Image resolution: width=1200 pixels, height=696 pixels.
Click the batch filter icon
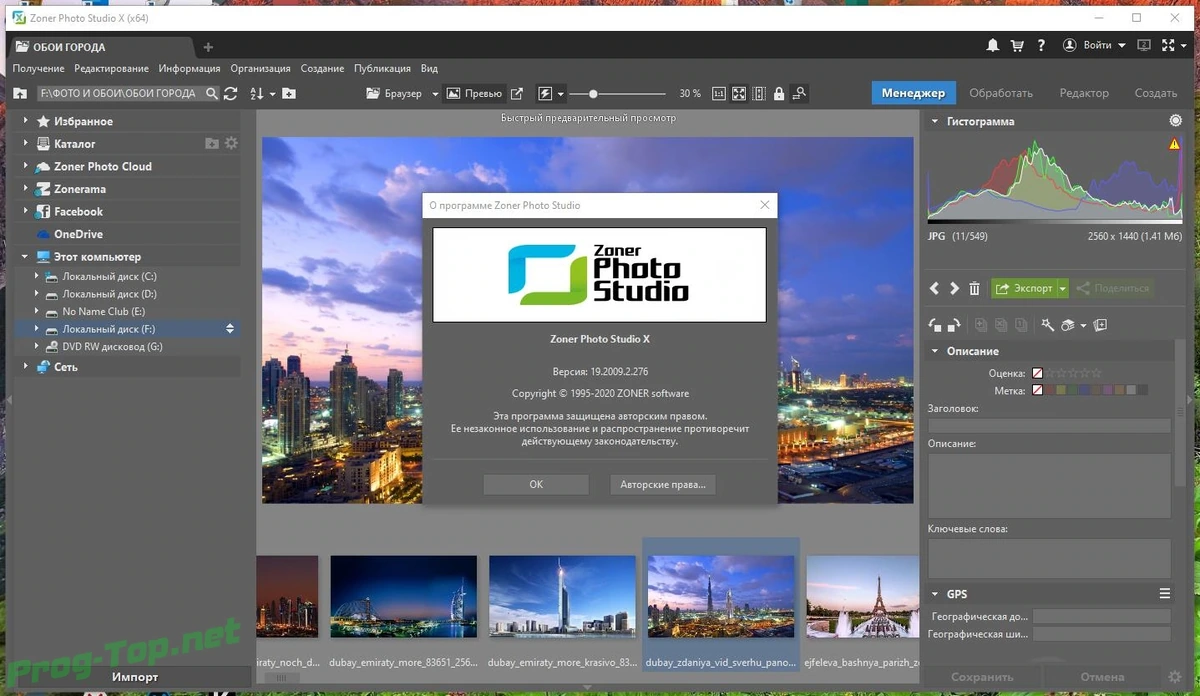tap(1067, 325)
